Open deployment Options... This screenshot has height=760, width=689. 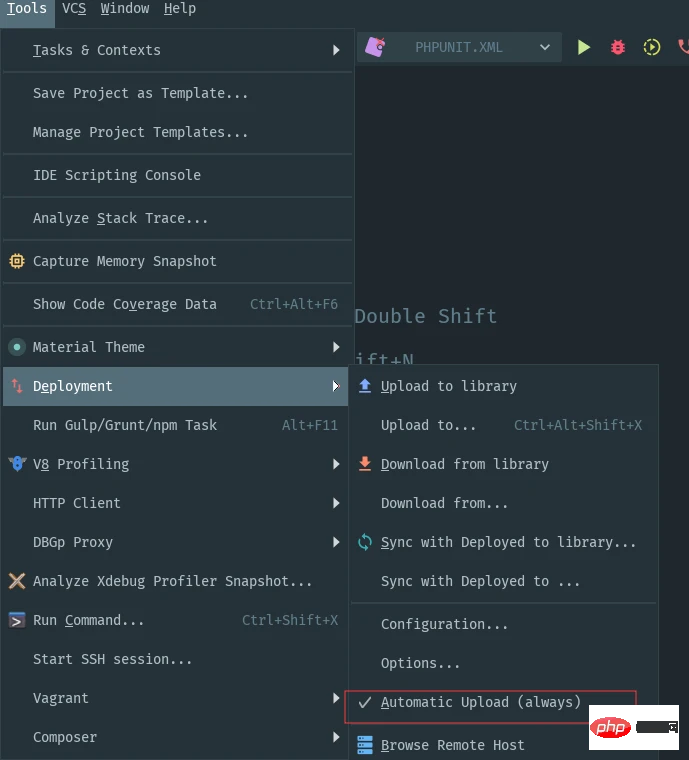(x=504, y=663)
